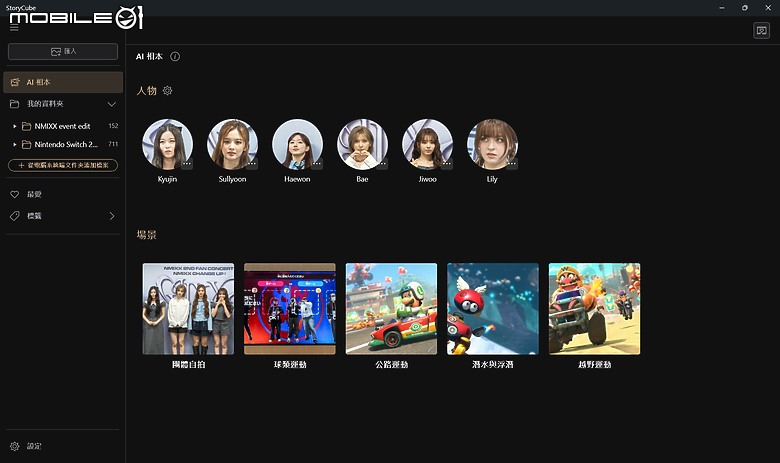The width and height of the screenshot is (780, 463).
Task: Click the folder icon beside My Folders
Action: click(14, 104)
